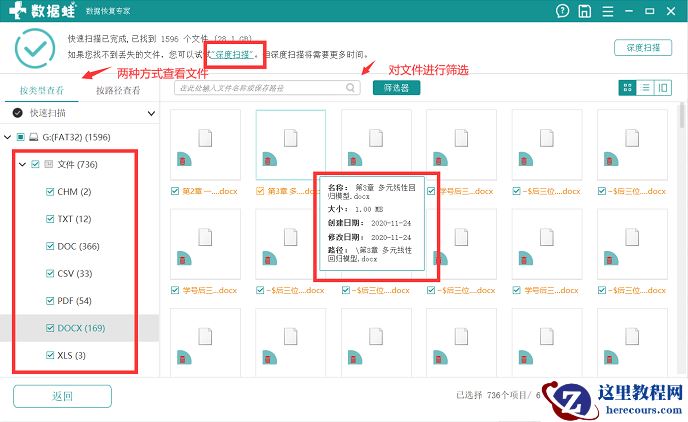
Task: Open the hamburger menu icon
Action: pyautogui.click(x=608, y=11)
